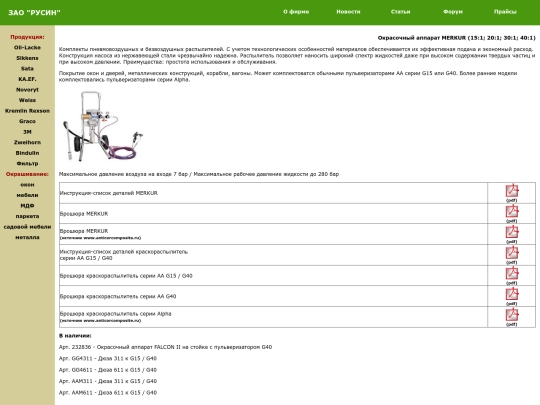Open the О фирме menu item
The image size is (540, 405).
click(x=296, y=12)
